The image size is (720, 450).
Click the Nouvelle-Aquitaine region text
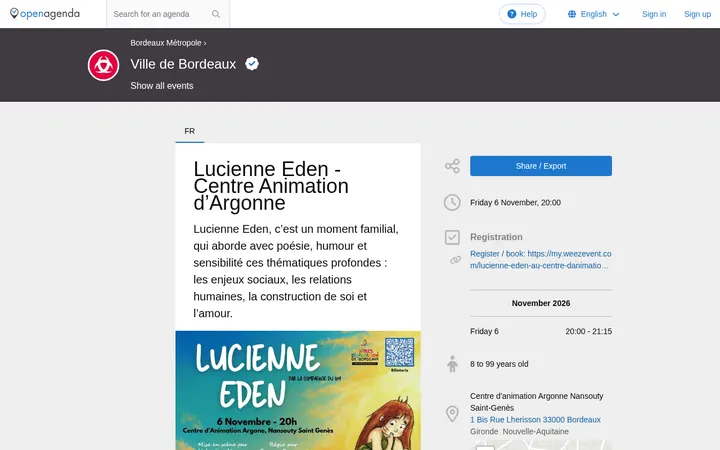[x=535, y=432]
